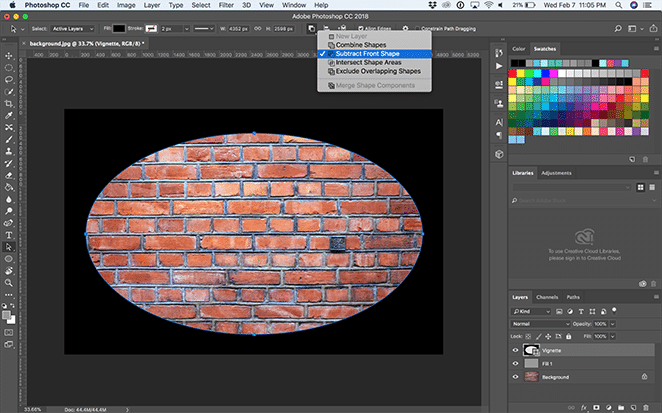Select the Eyedropper tool

coord(8,115)
